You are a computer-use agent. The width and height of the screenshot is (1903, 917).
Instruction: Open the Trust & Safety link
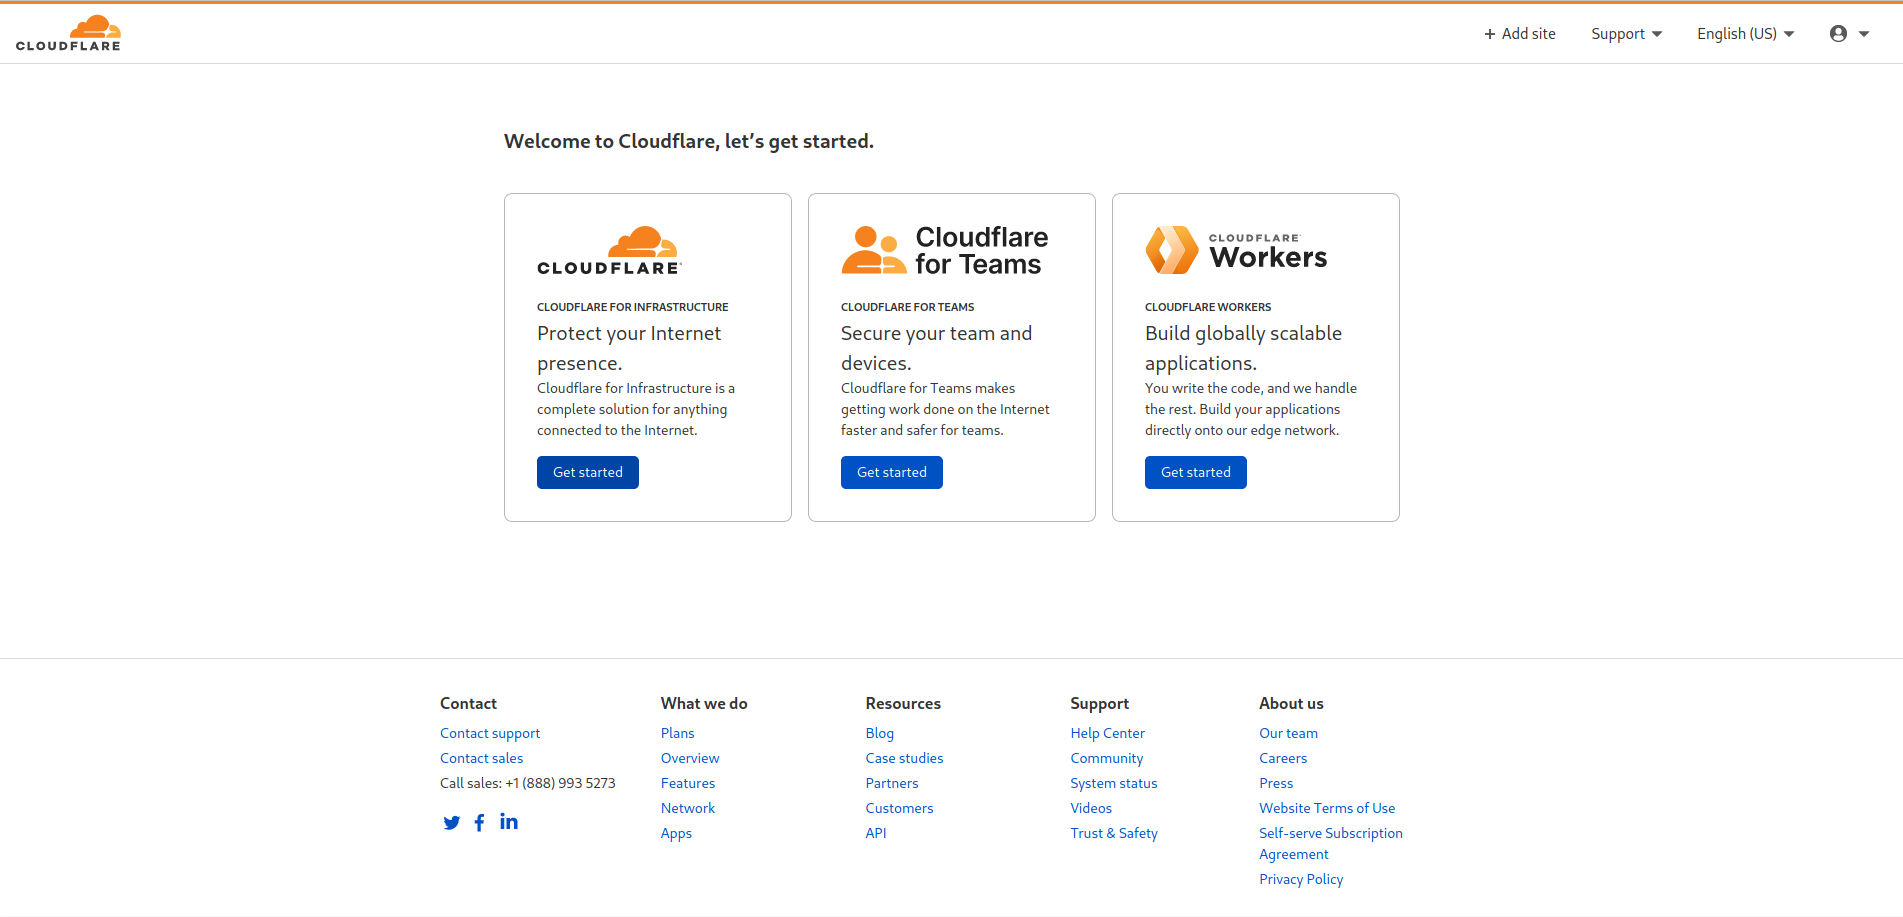1114,833
